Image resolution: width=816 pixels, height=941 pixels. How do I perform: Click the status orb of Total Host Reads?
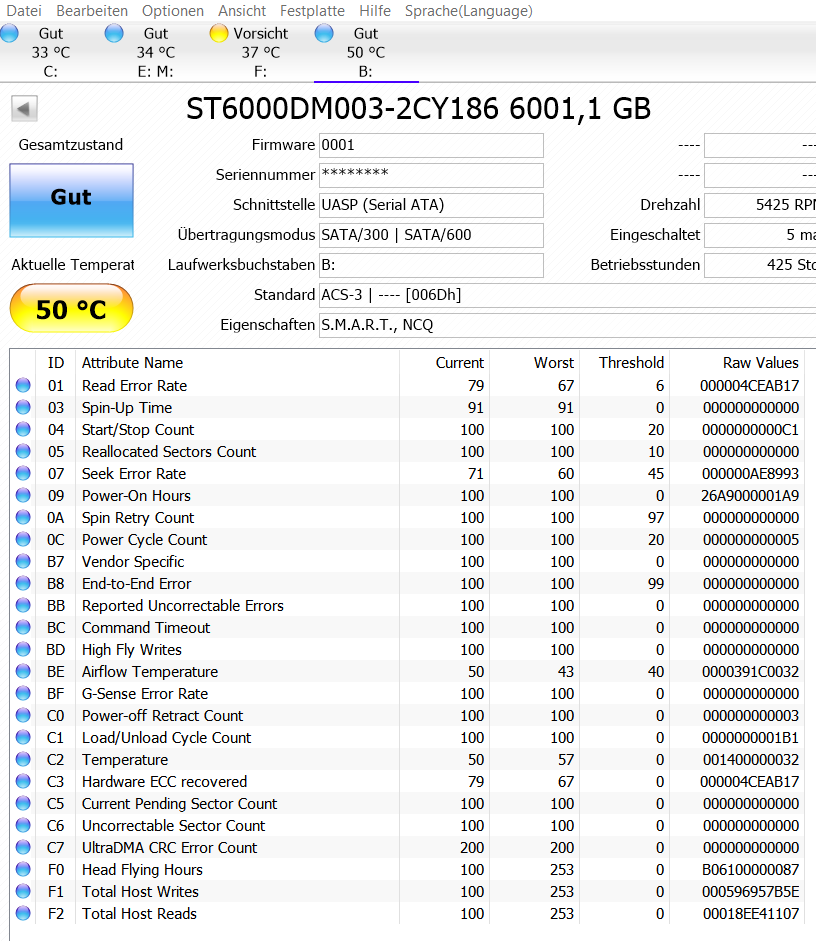(23, 913)
